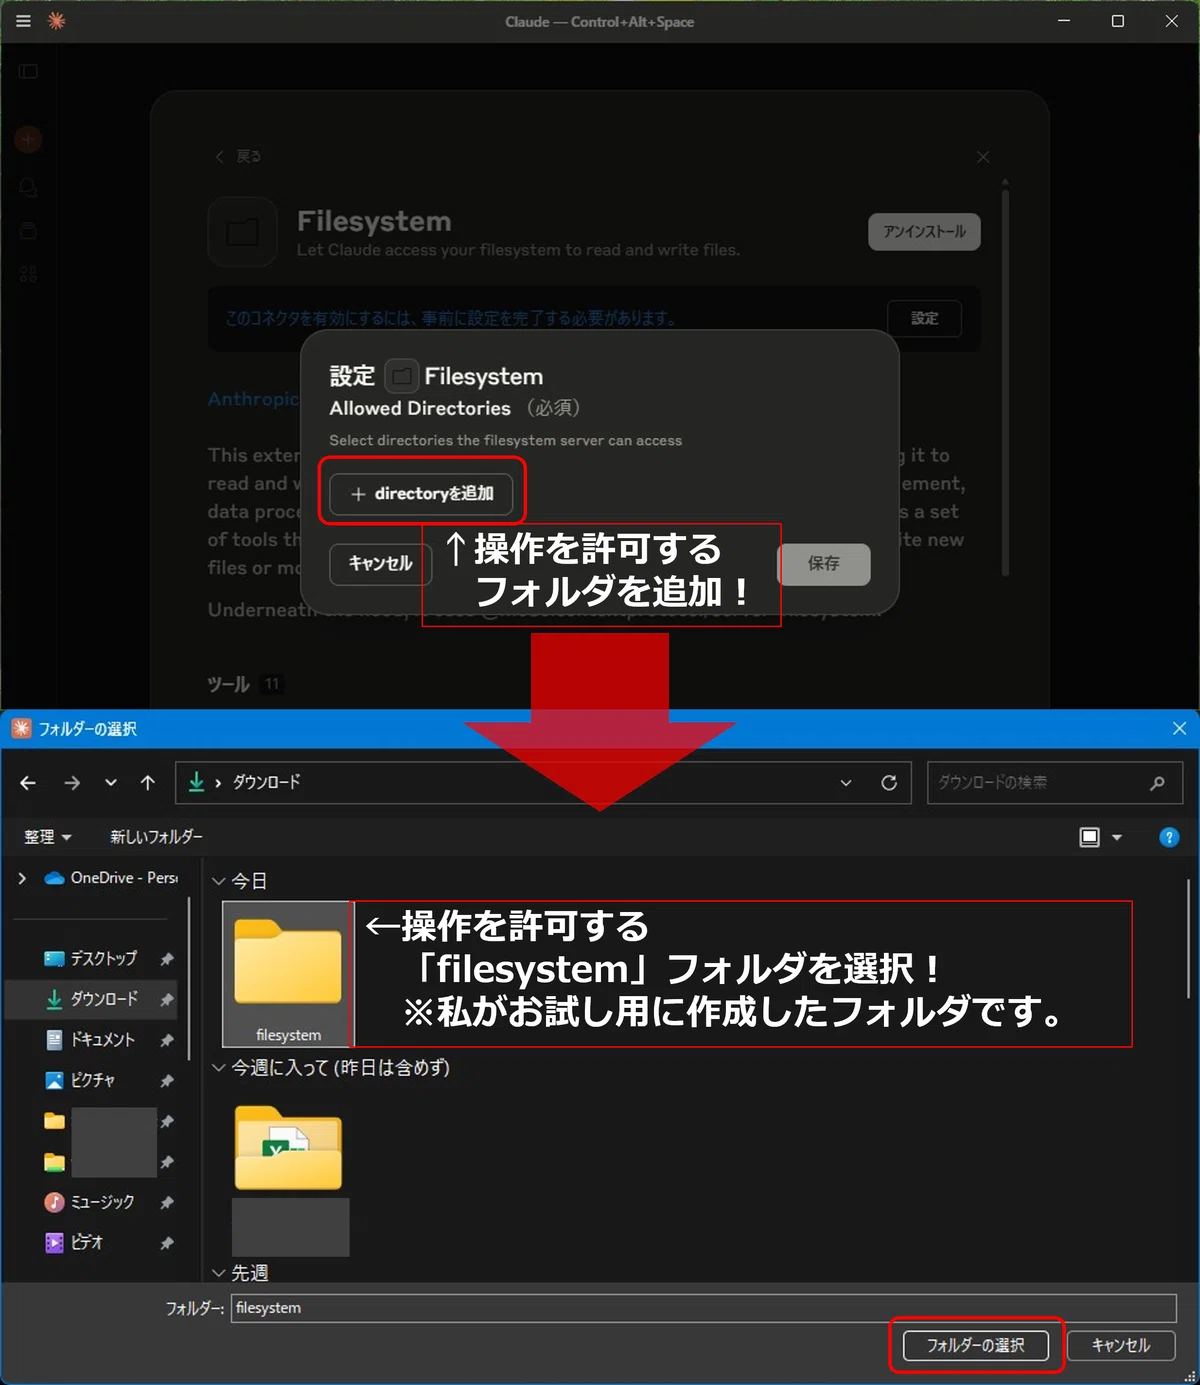The image size is (1200, 1385).
Task: Collapse the 今日 group
Action: pos(219,882)
